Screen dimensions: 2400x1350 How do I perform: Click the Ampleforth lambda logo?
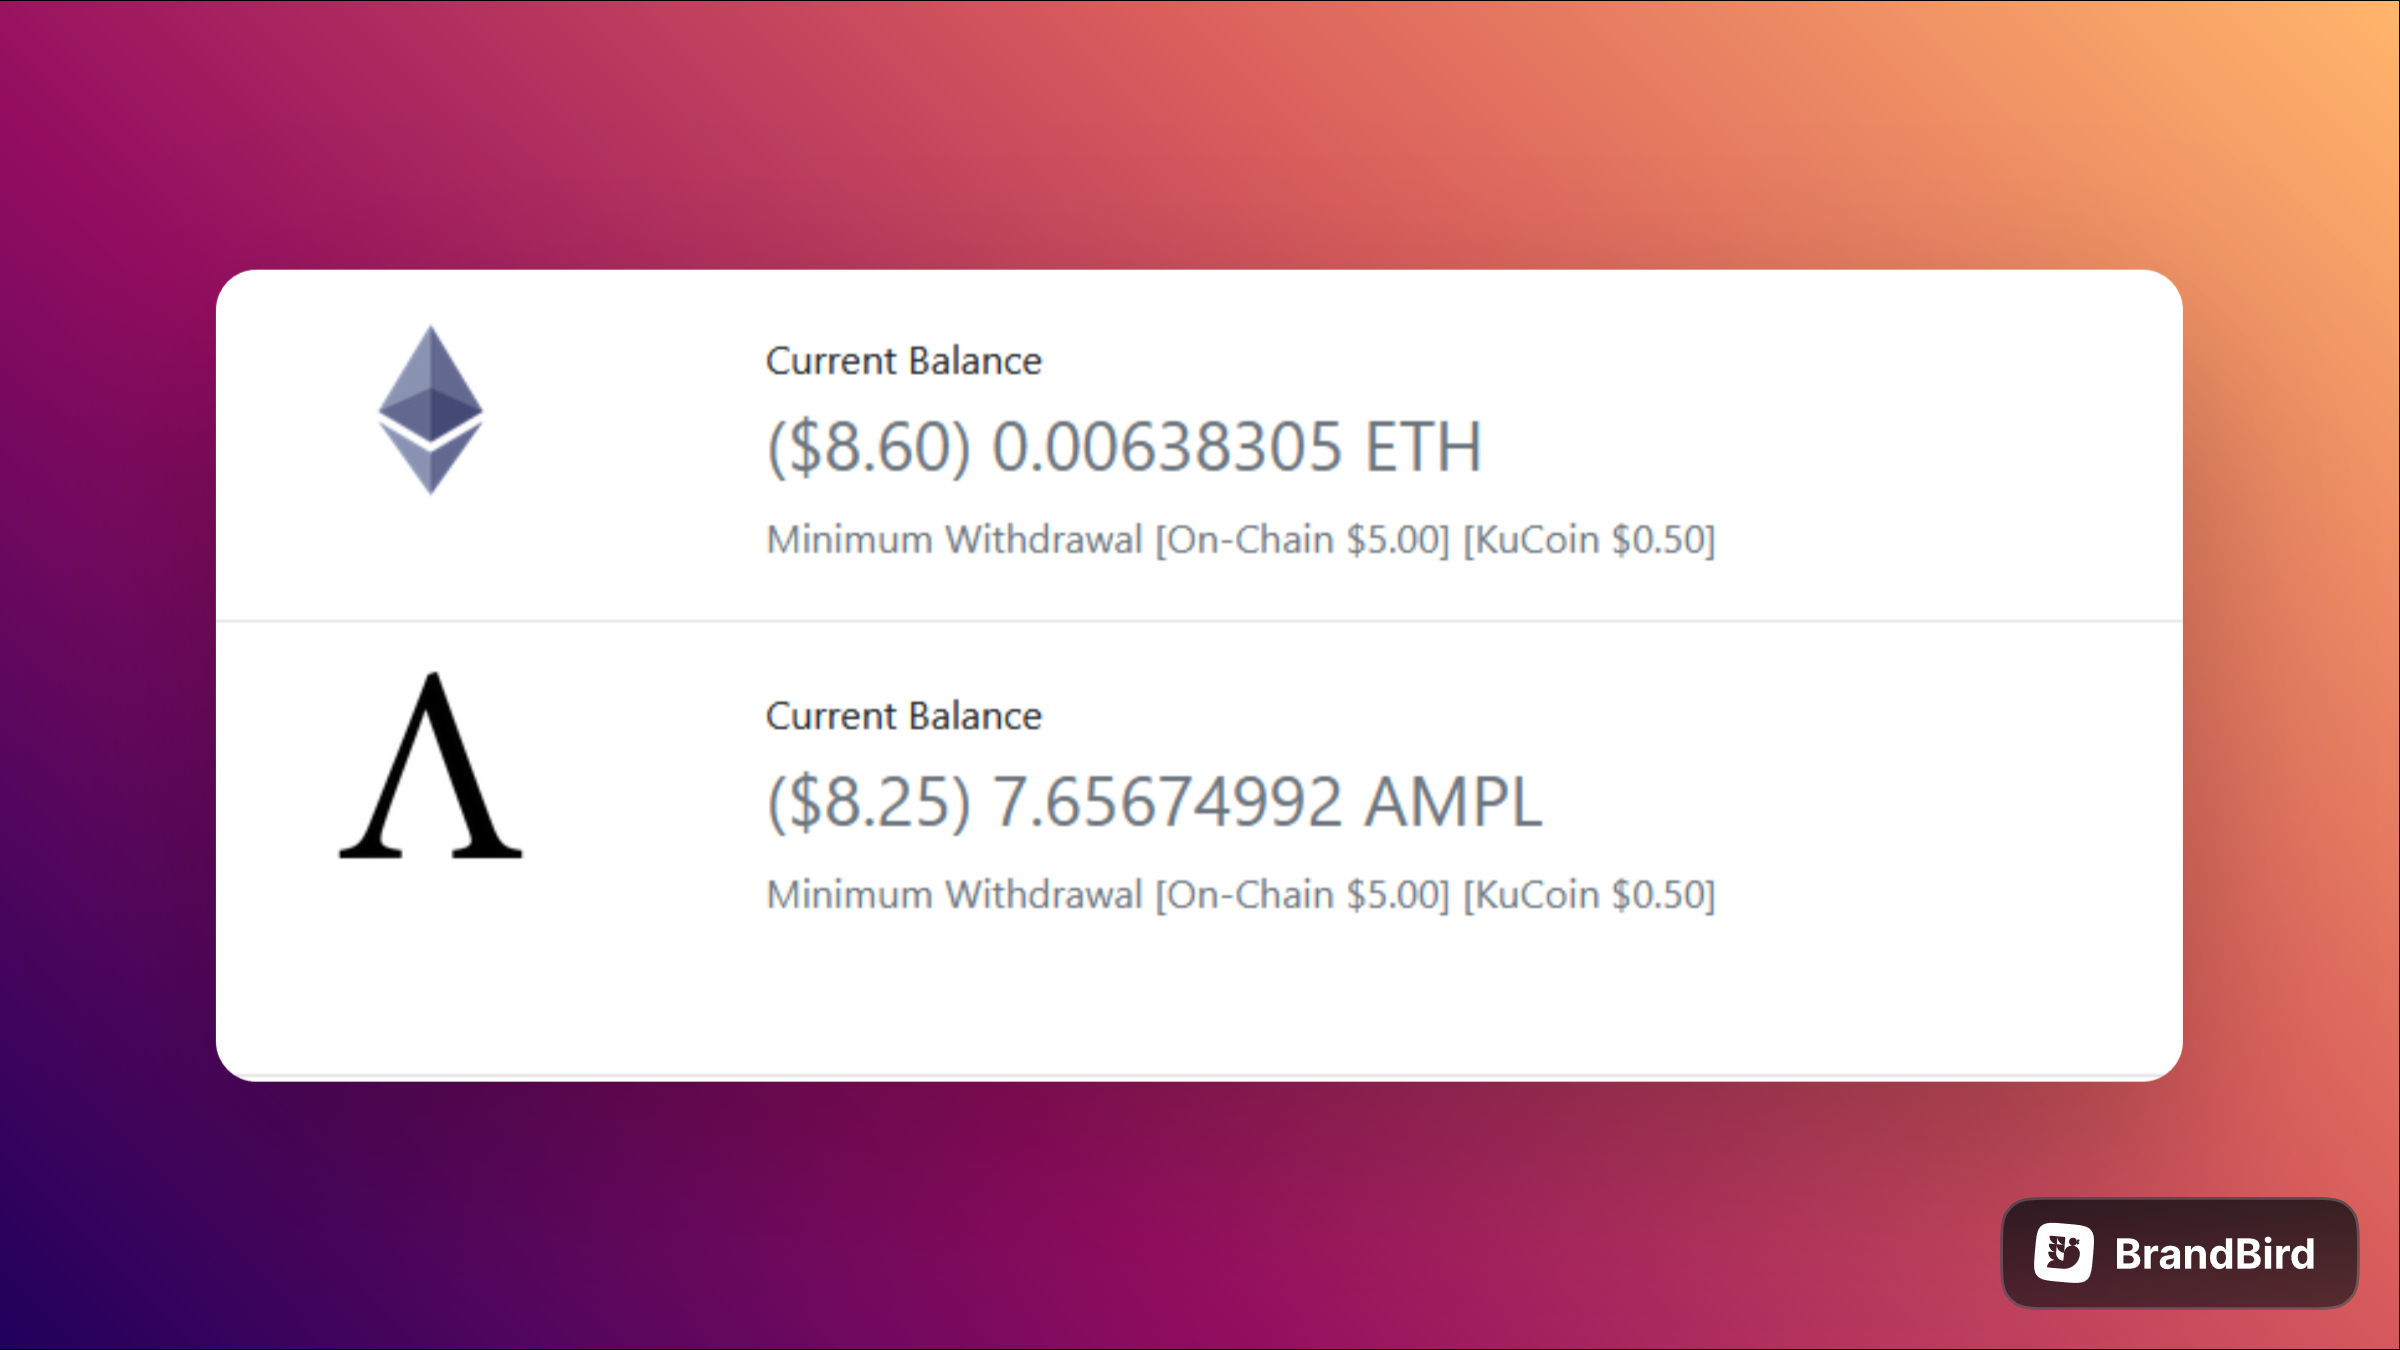point(431,765)
